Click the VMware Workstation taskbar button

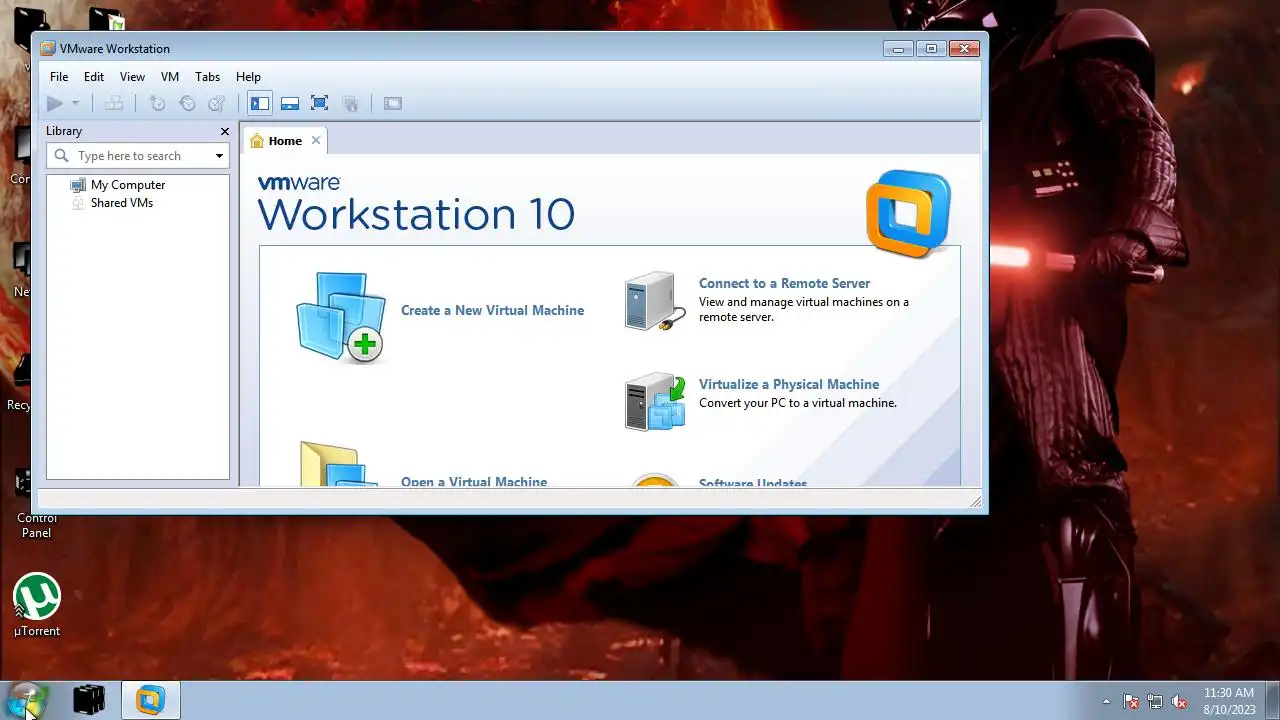point(150,700)
